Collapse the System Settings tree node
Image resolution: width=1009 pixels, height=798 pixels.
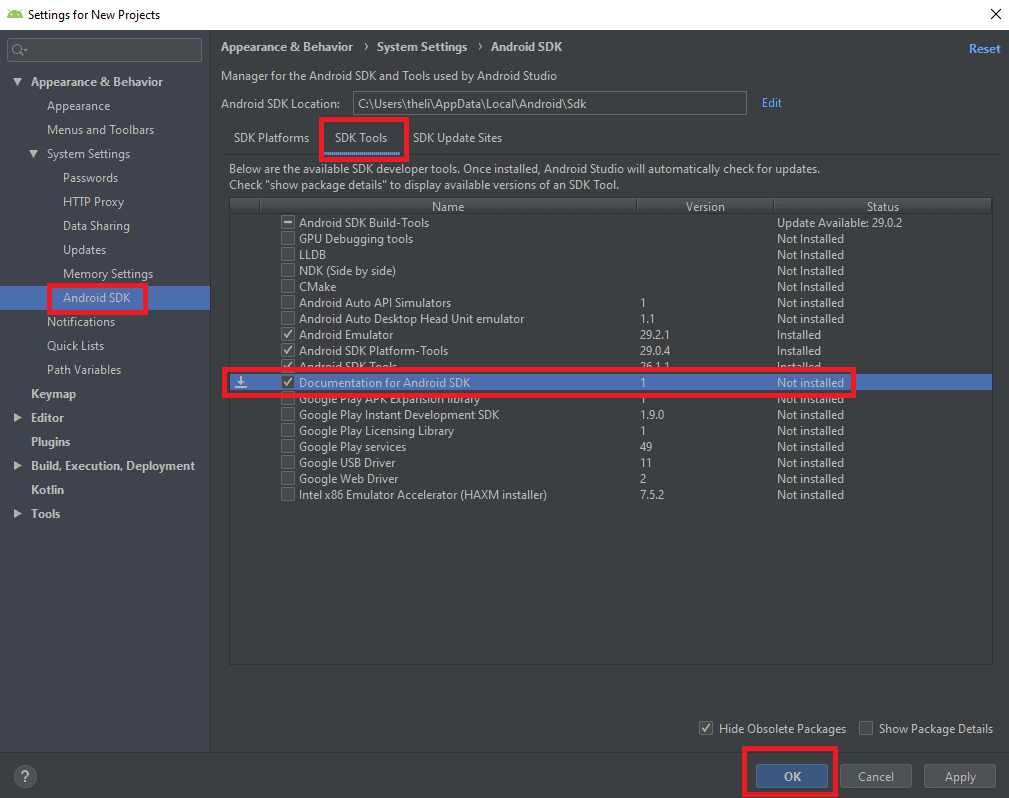tap(34, 154)
